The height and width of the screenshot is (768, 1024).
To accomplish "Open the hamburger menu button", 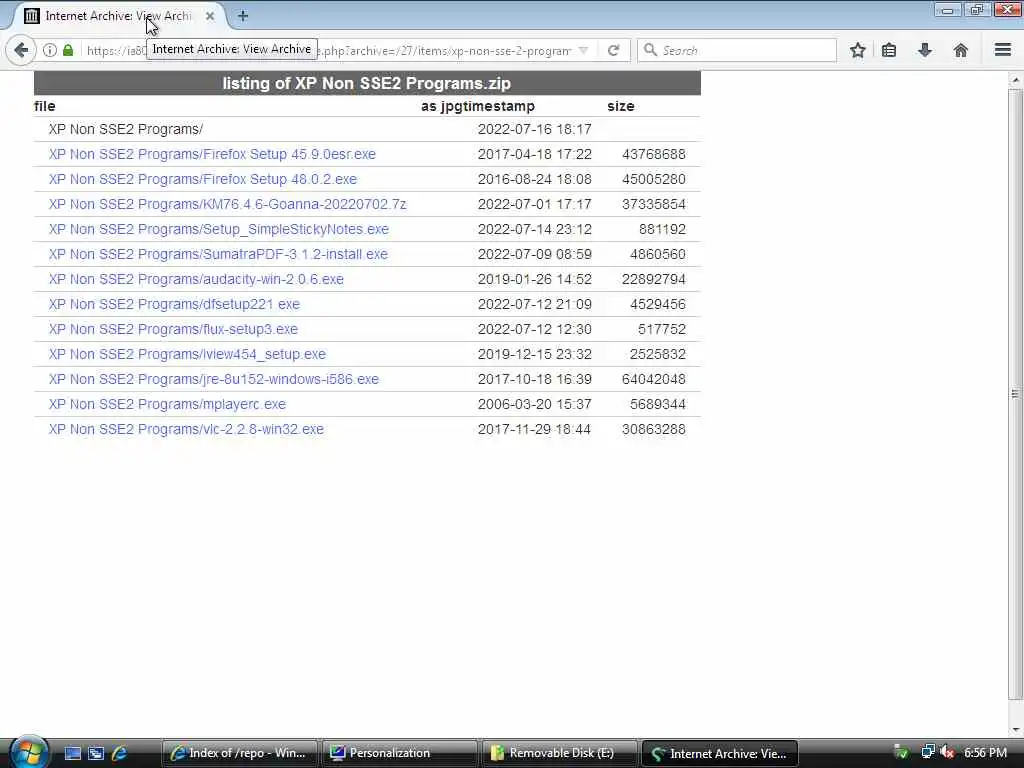I will (1003, 50).
